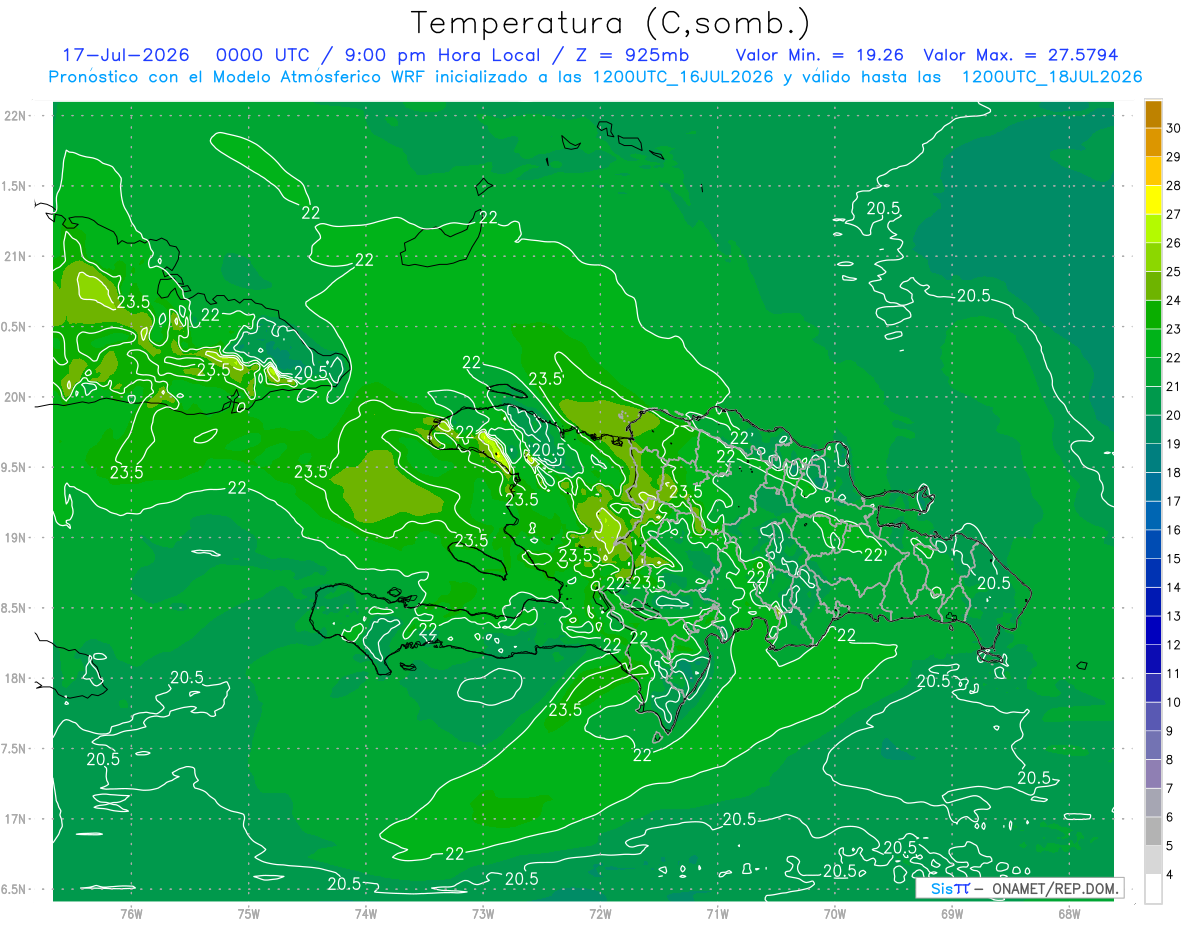Click the 21N latitude axis label
This screenshot has width=1200, height=927.
coord(16,257)
